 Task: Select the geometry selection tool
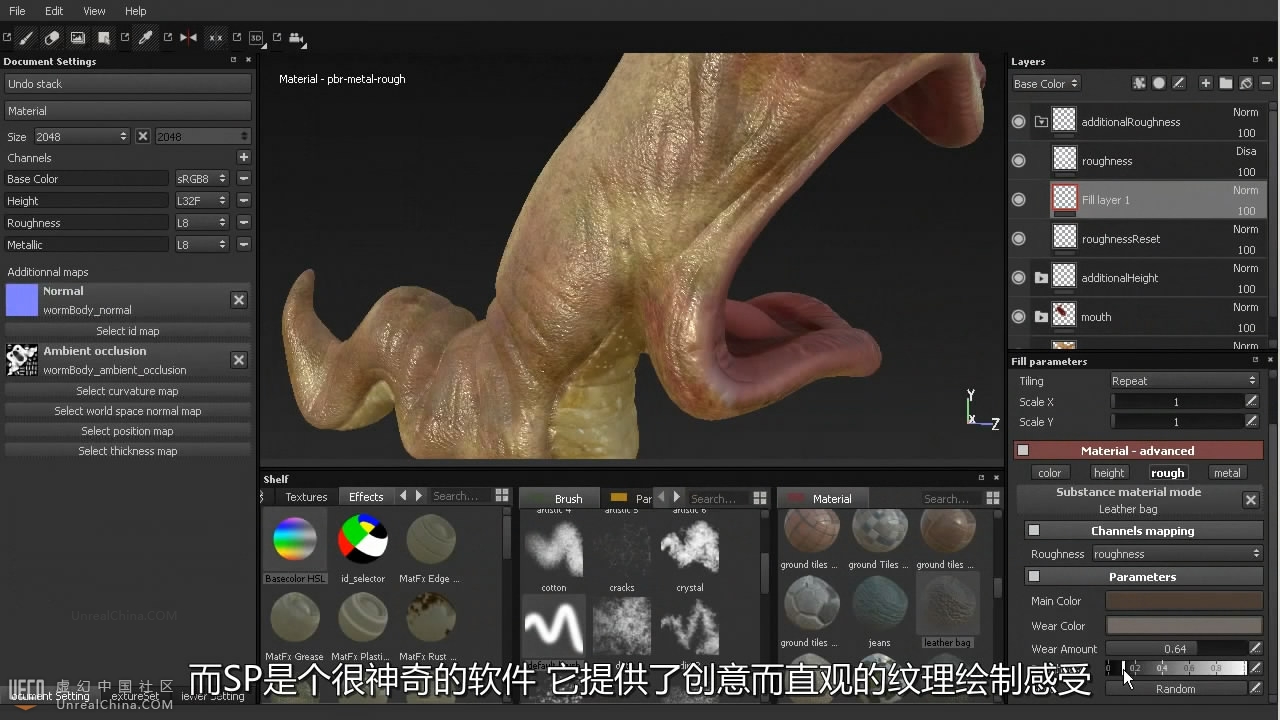pos(104,38)
